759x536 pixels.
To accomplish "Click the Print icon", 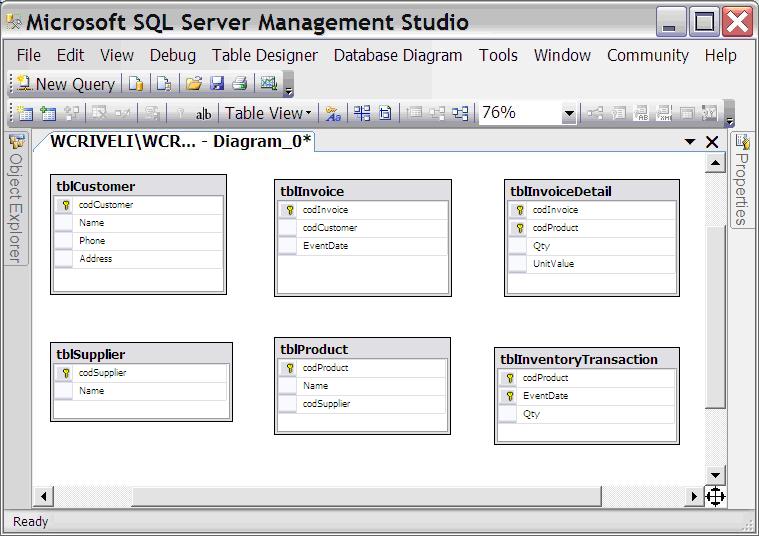I will [240, 84].
